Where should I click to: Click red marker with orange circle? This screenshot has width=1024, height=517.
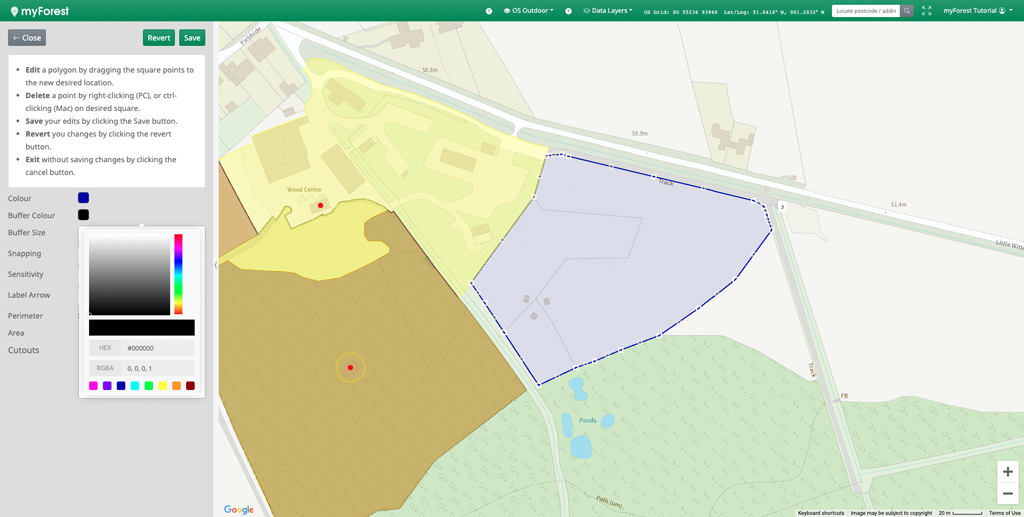coord(350,368)
